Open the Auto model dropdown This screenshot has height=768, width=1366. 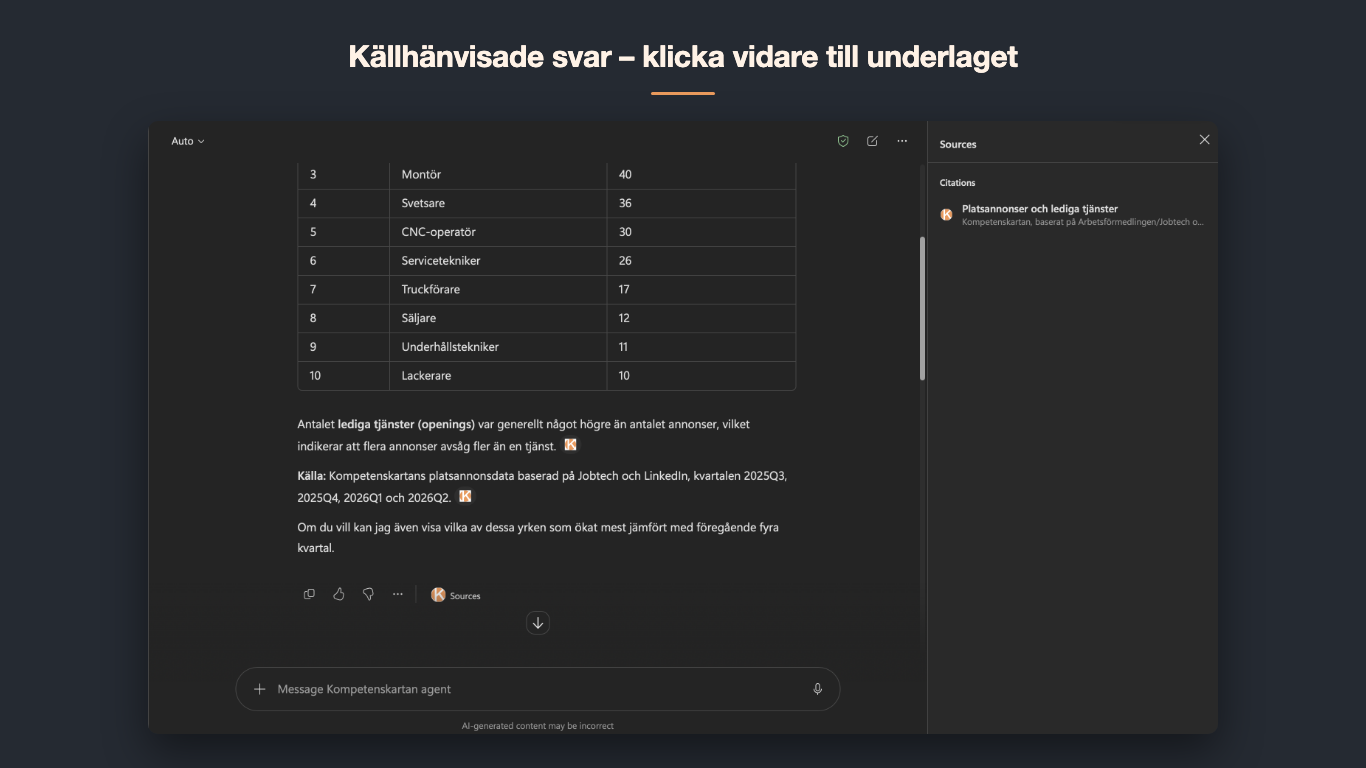click(187, 141)
